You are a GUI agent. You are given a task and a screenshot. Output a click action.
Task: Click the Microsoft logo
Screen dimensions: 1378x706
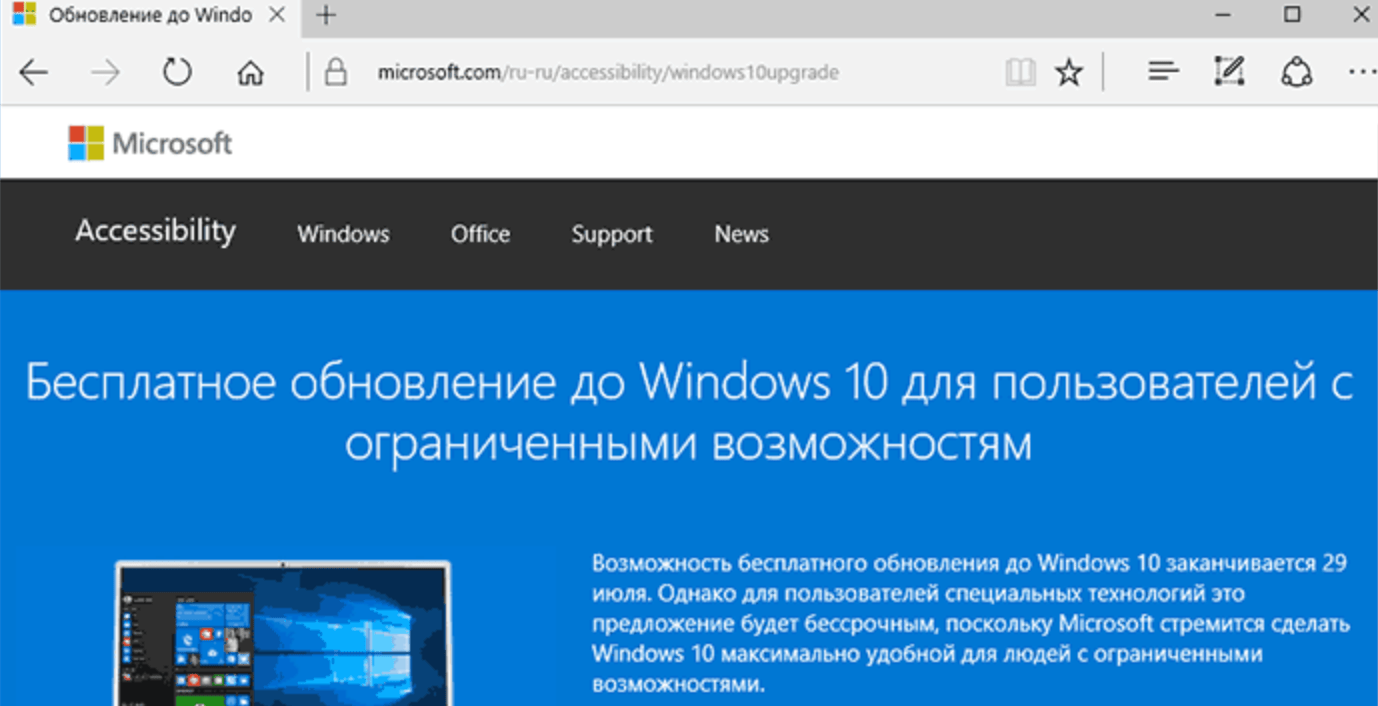click(x=150, y=143)
